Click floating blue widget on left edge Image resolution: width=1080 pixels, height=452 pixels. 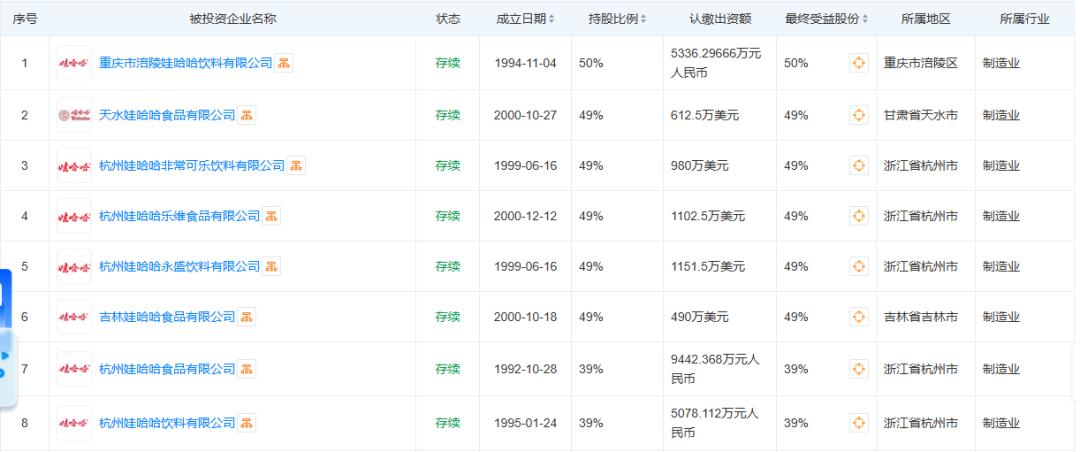click(x=6, y=338)
